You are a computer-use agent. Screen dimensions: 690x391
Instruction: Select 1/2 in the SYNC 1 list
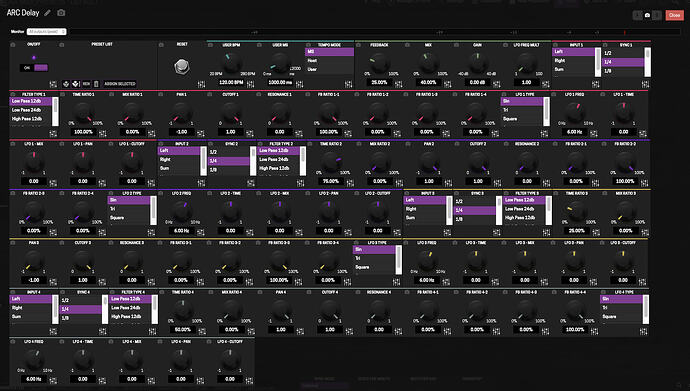click(623, 53)
